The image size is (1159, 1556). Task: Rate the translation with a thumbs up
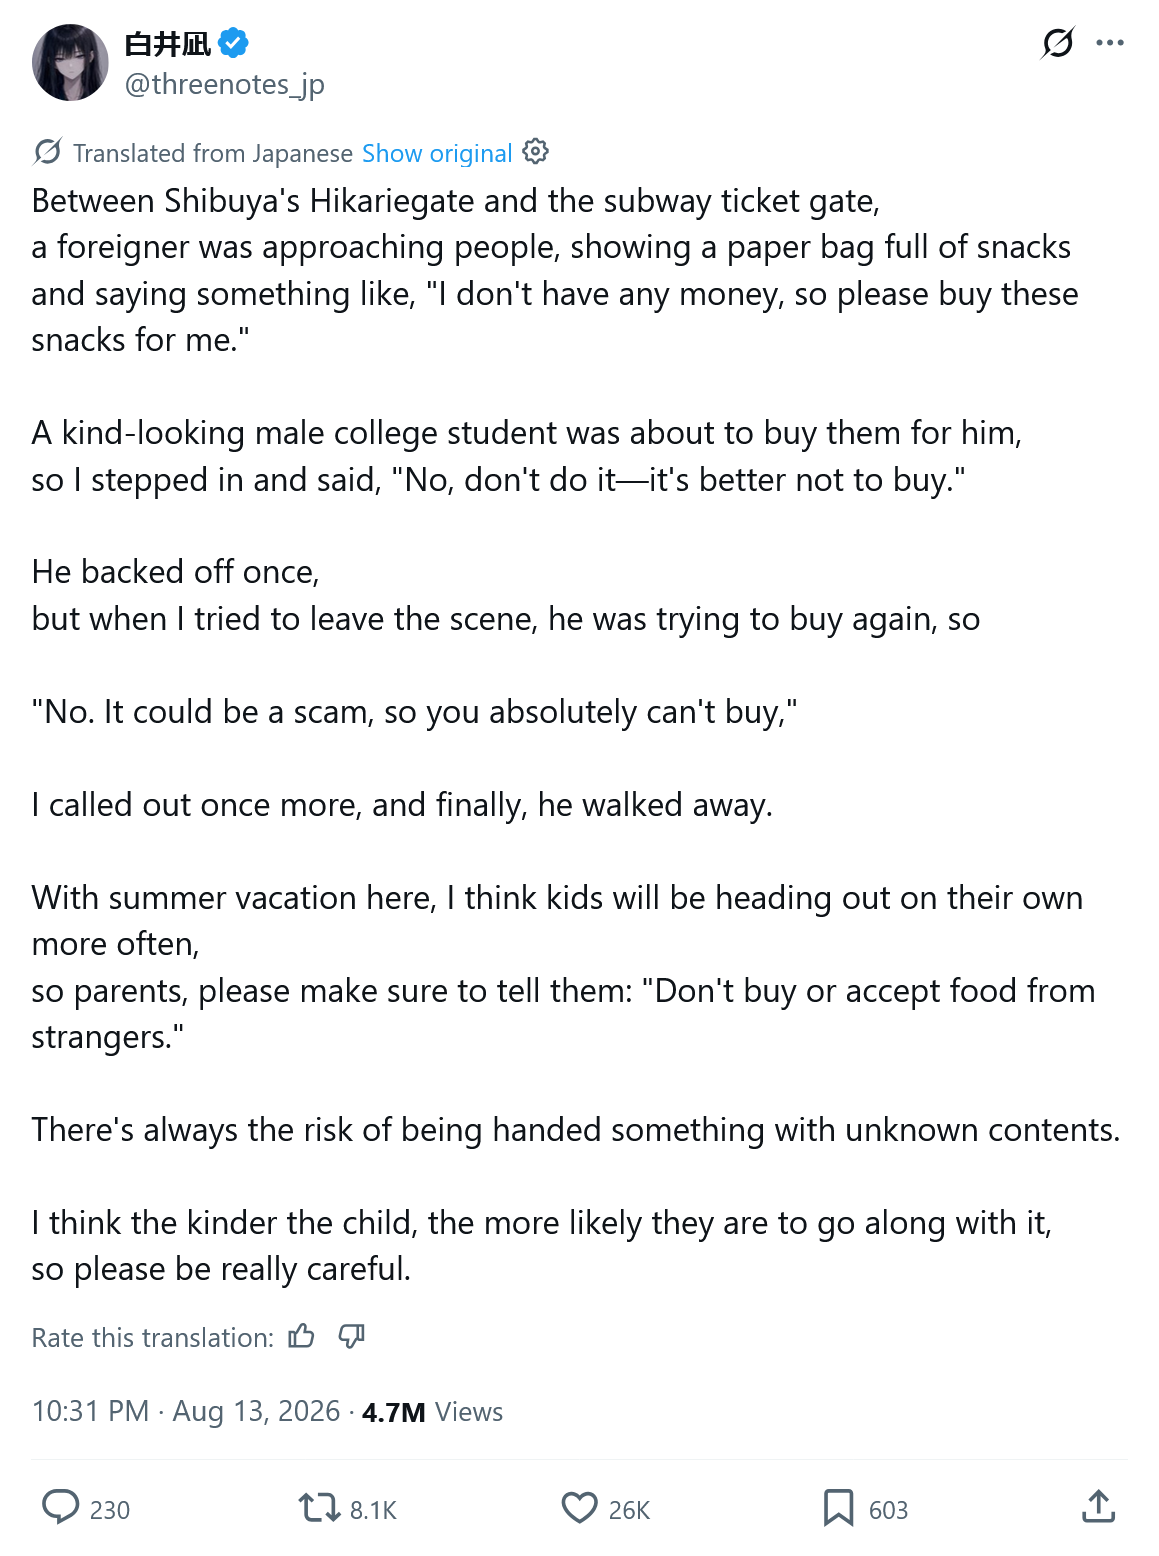pos(301,1336)
